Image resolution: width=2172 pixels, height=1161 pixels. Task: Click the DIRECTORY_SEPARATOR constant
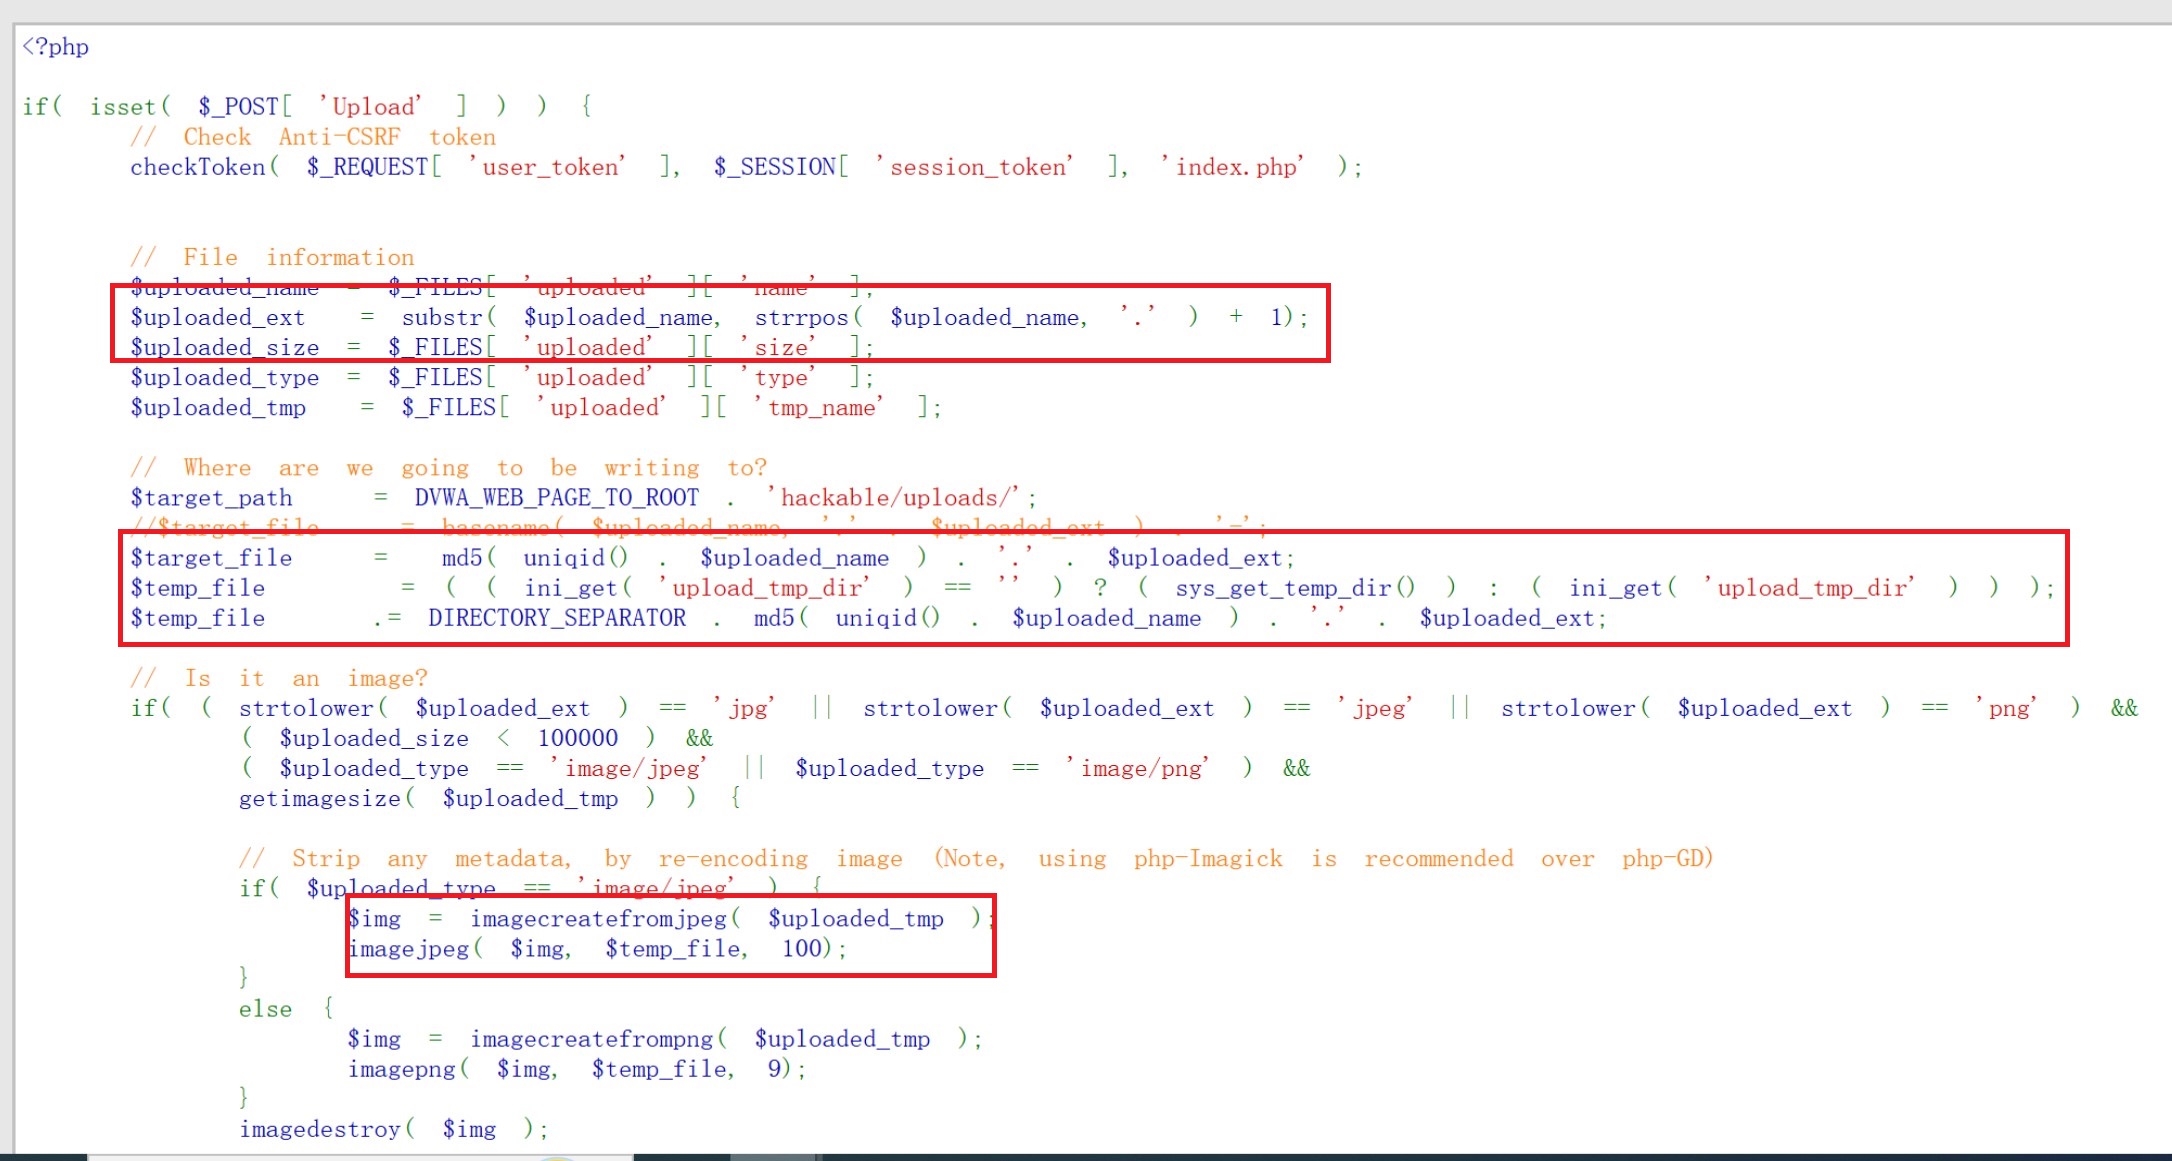pos(557,618)
